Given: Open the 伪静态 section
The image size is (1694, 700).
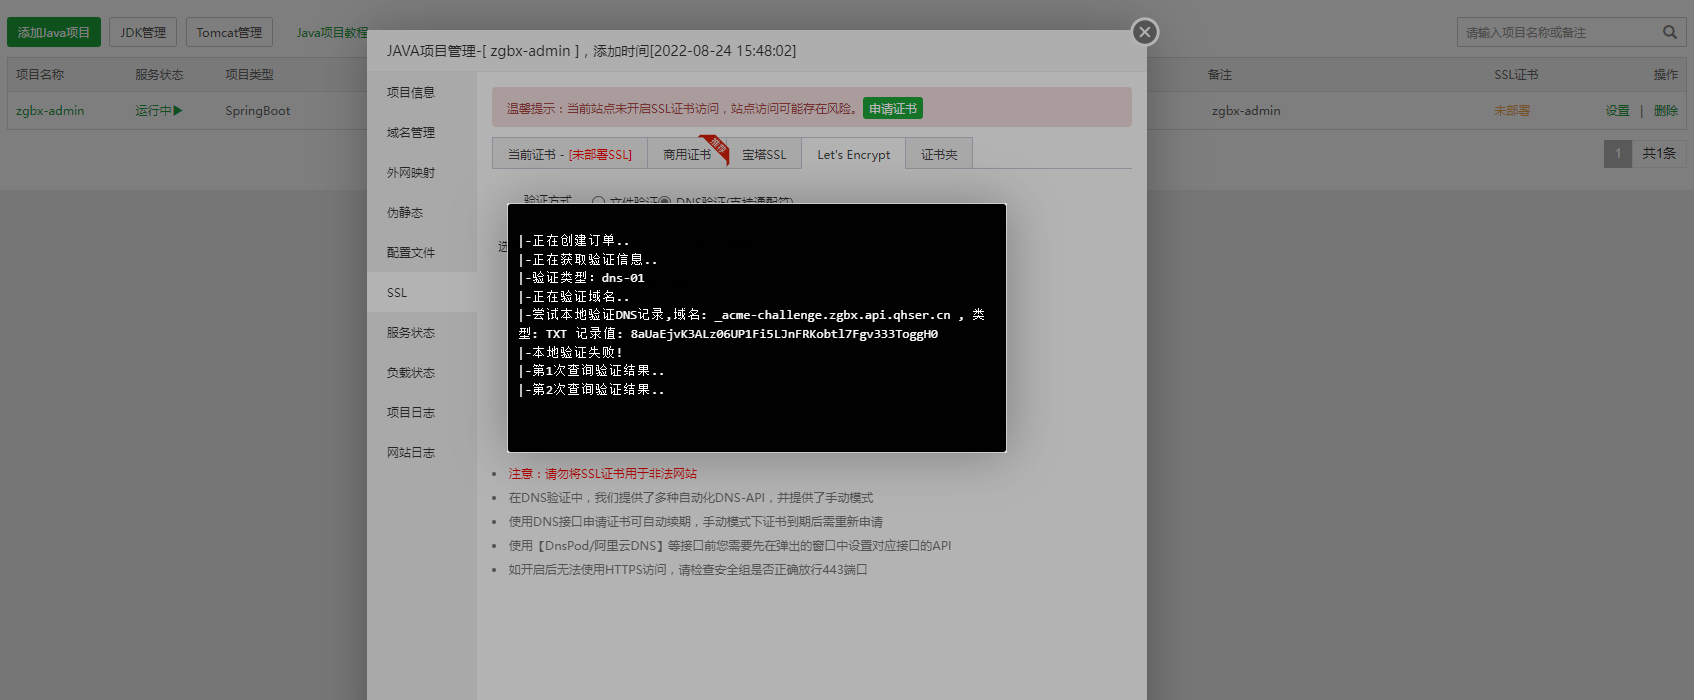Looking at the screenshot, I should pos(405,212).
